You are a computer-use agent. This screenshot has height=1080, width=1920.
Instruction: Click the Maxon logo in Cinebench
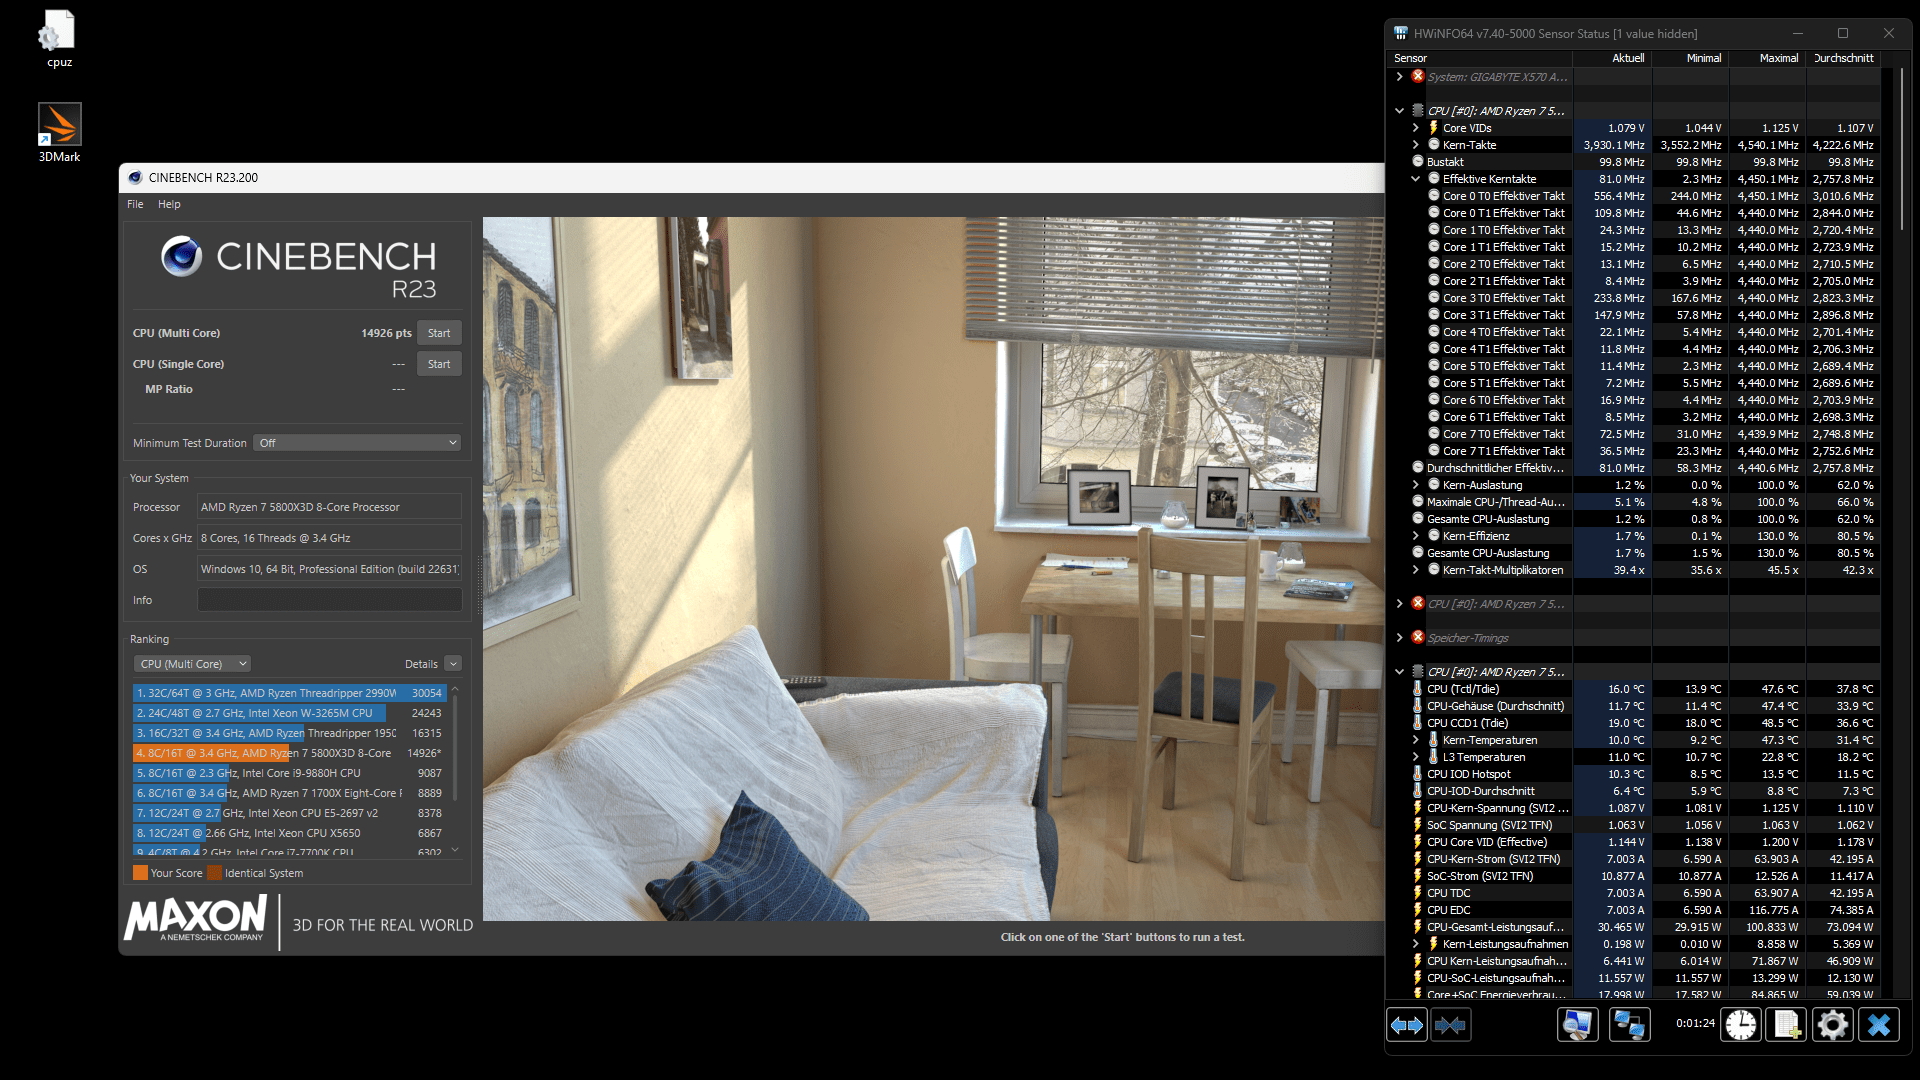(x=196, y=918)
